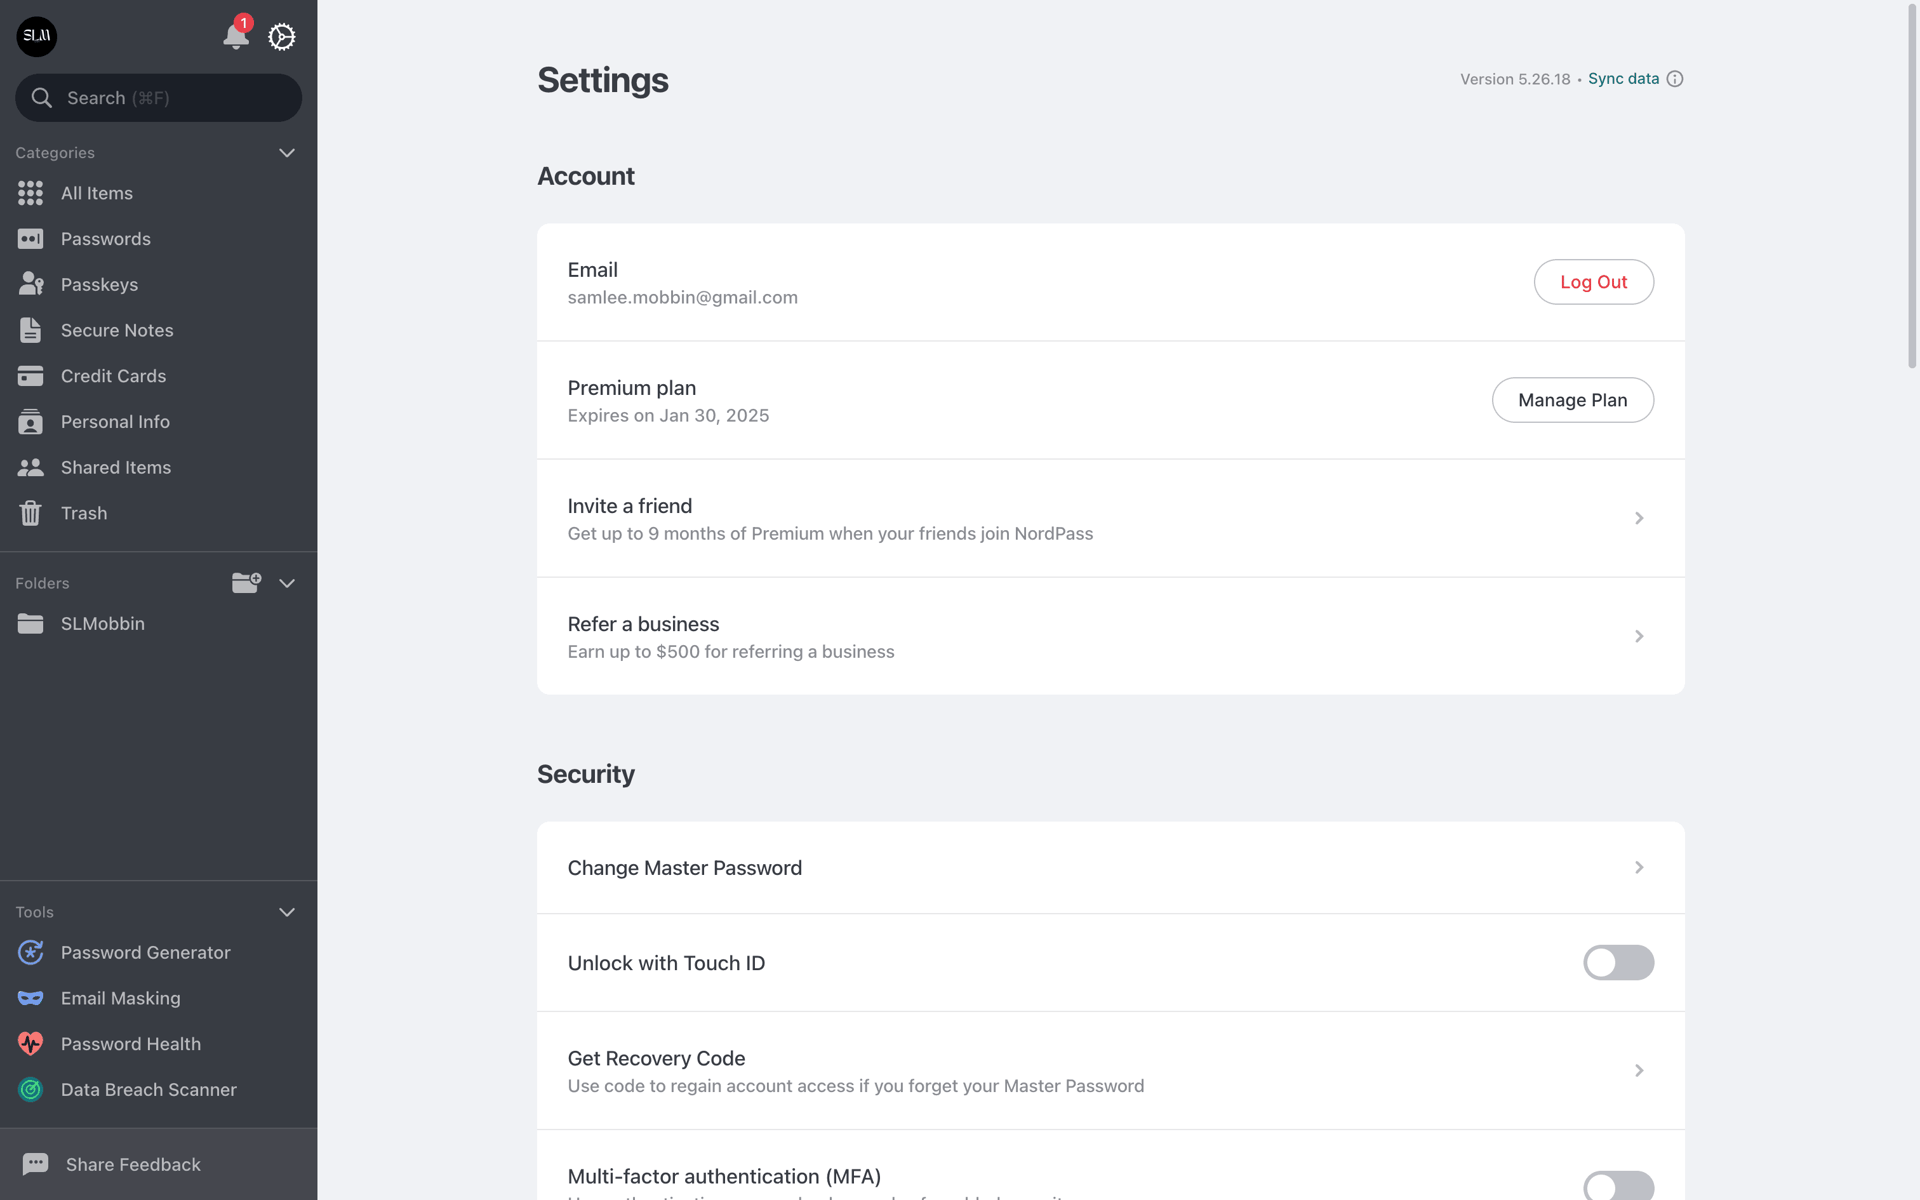This screenshot has width=1920, height=1200.
Task: Click the Password Health heart icon
Action: (30, 1044)
